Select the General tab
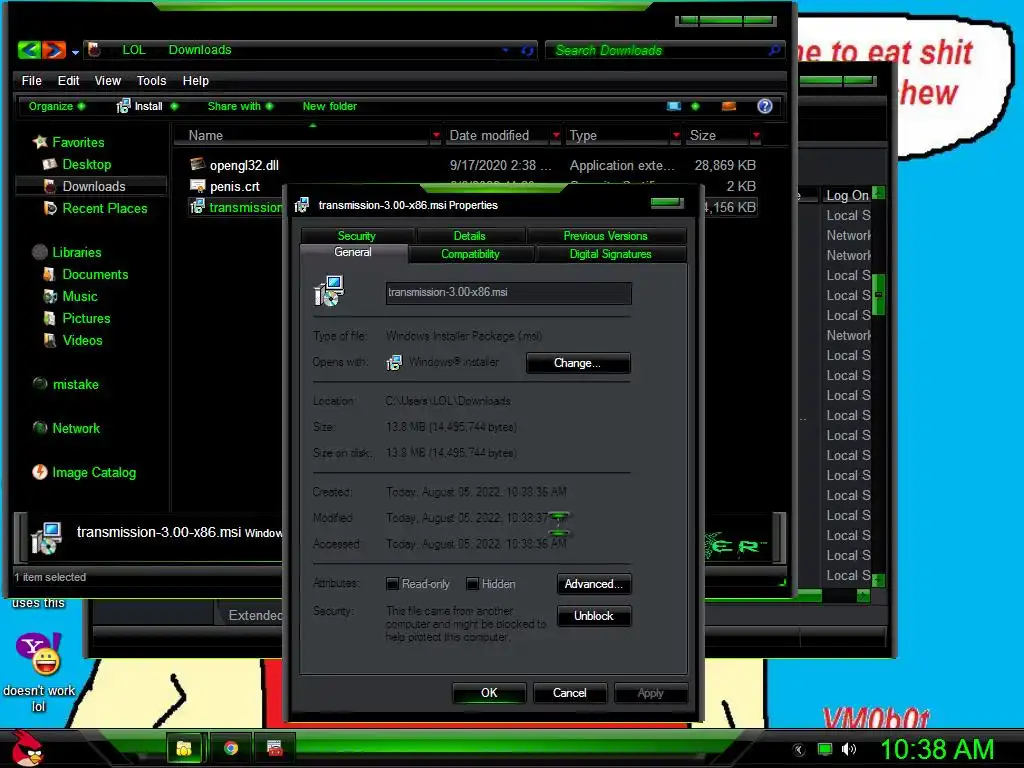The width and height of the screenshot is (1024, 768). [x=353, y=253]
